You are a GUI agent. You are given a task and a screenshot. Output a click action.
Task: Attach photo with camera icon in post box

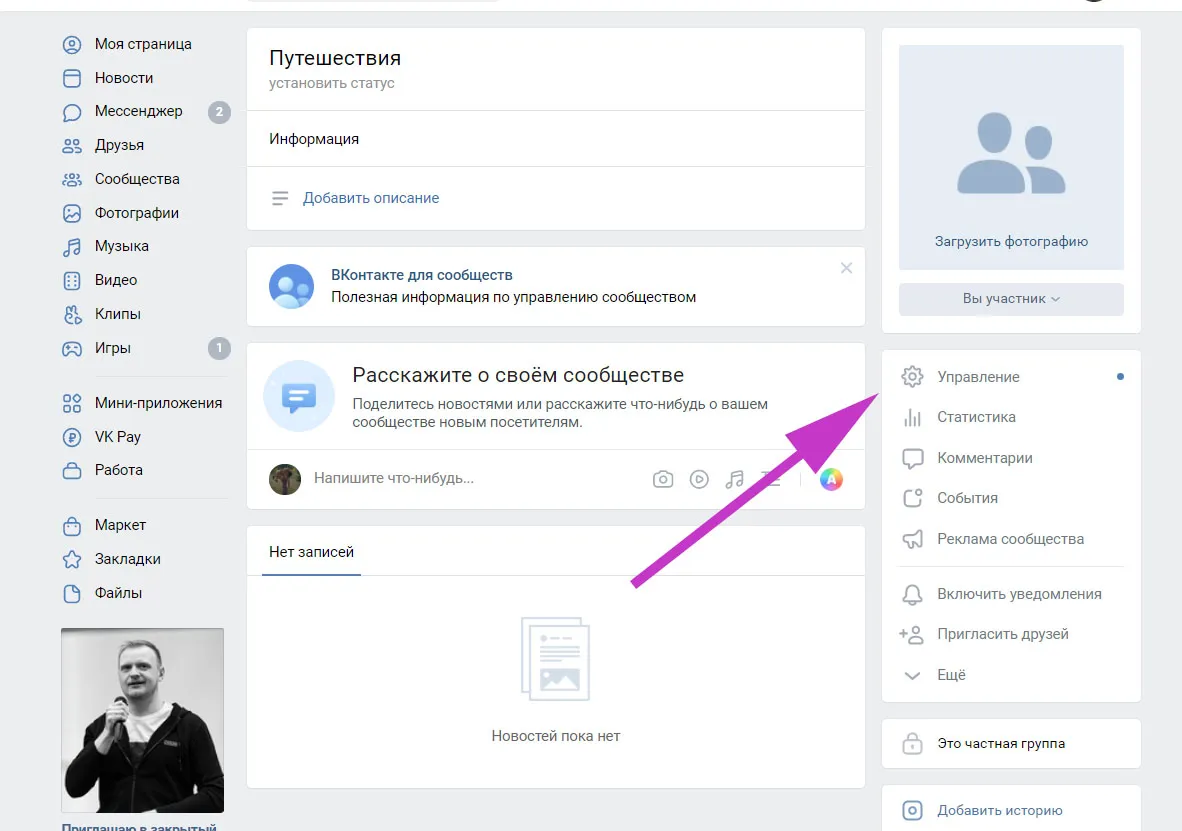tap(663, 479)
